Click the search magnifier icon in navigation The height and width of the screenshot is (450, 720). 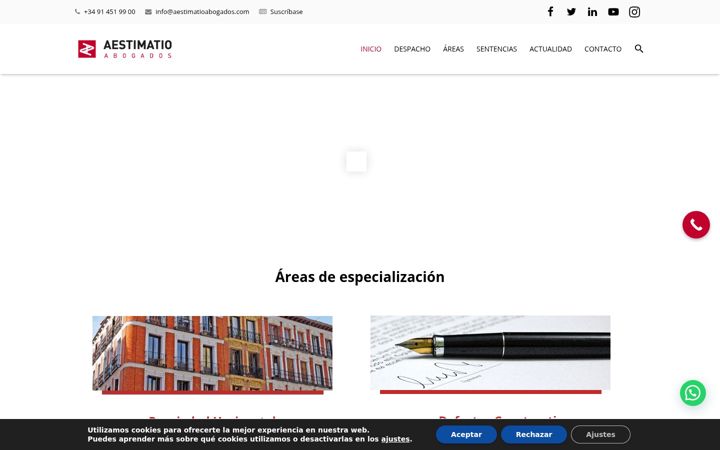click(x=639, y=49)
